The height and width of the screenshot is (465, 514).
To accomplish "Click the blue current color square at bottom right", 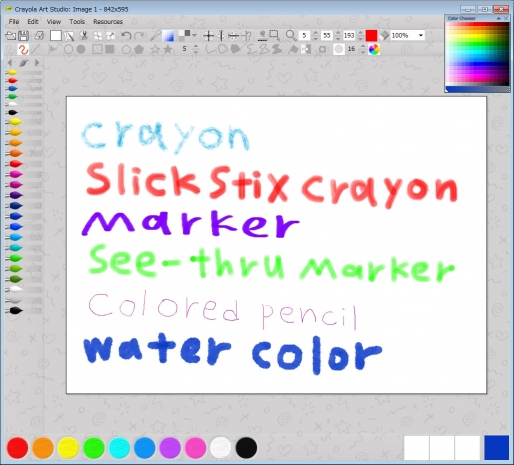I will pos(497,448).
